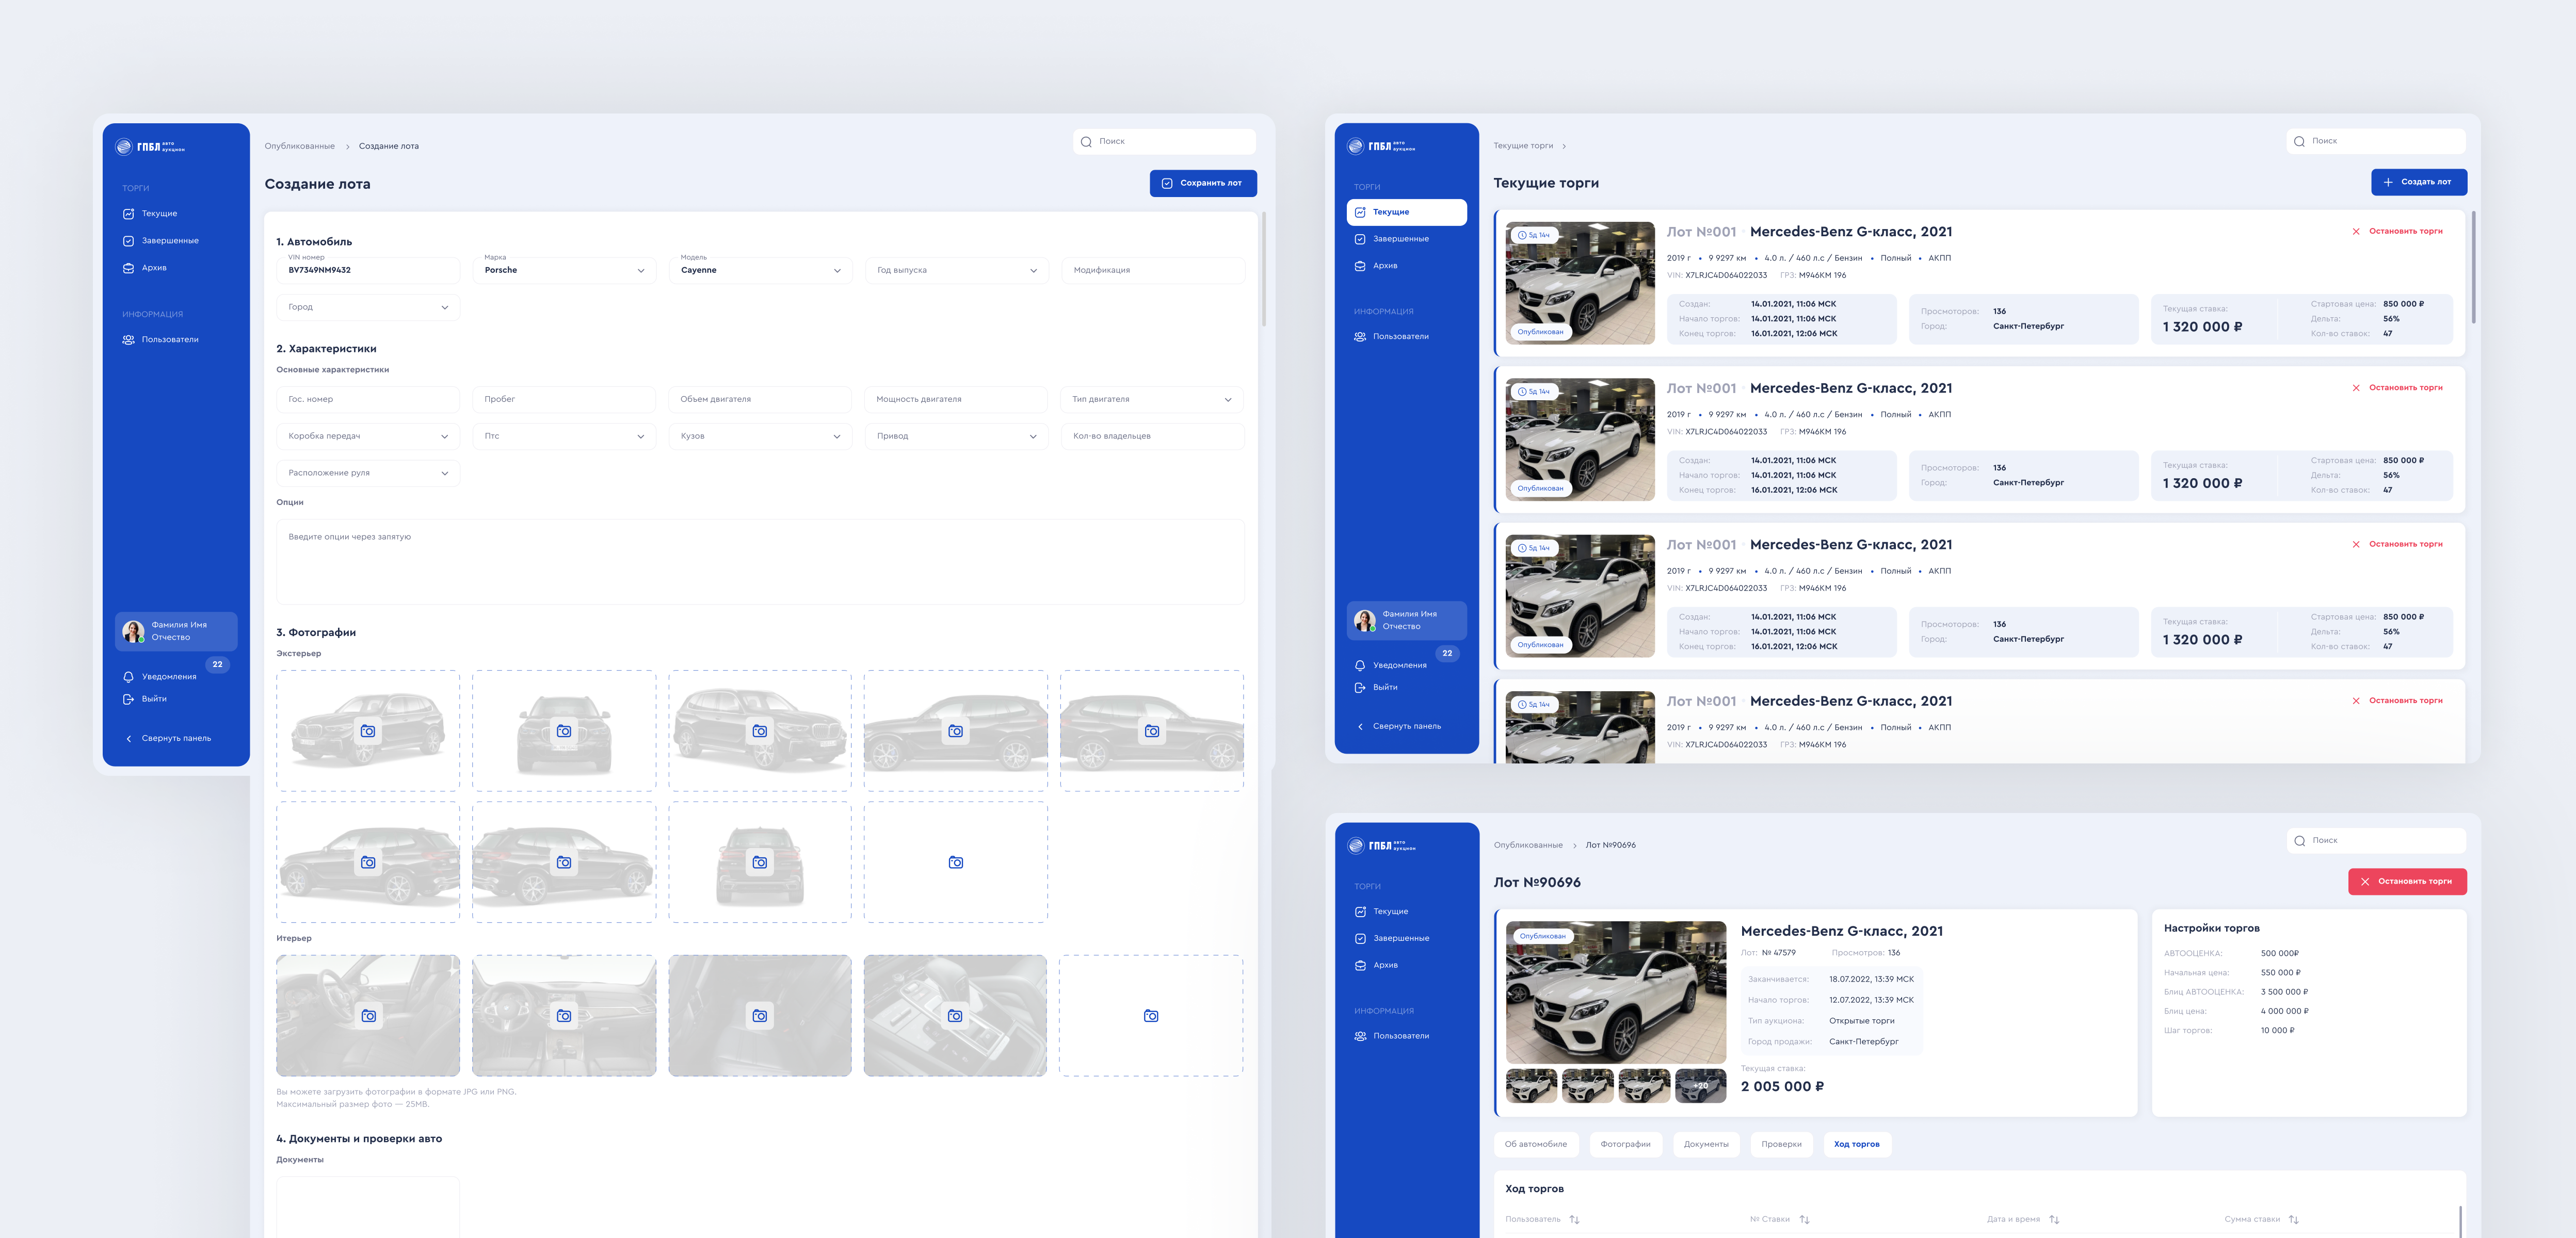Click user avatar in Текущие торги sidebar
The image size is (2576, 1238).
[1364, 620]
